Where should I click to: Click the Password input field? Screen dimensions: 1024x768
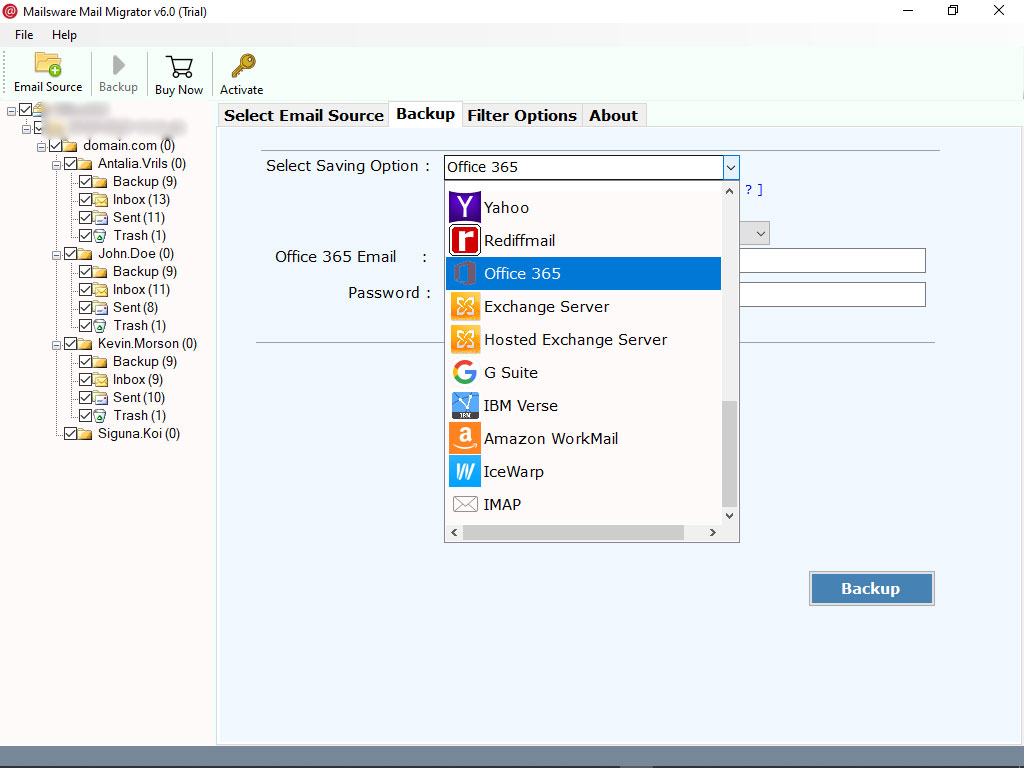pyautogui.click(x=833, y=295)
